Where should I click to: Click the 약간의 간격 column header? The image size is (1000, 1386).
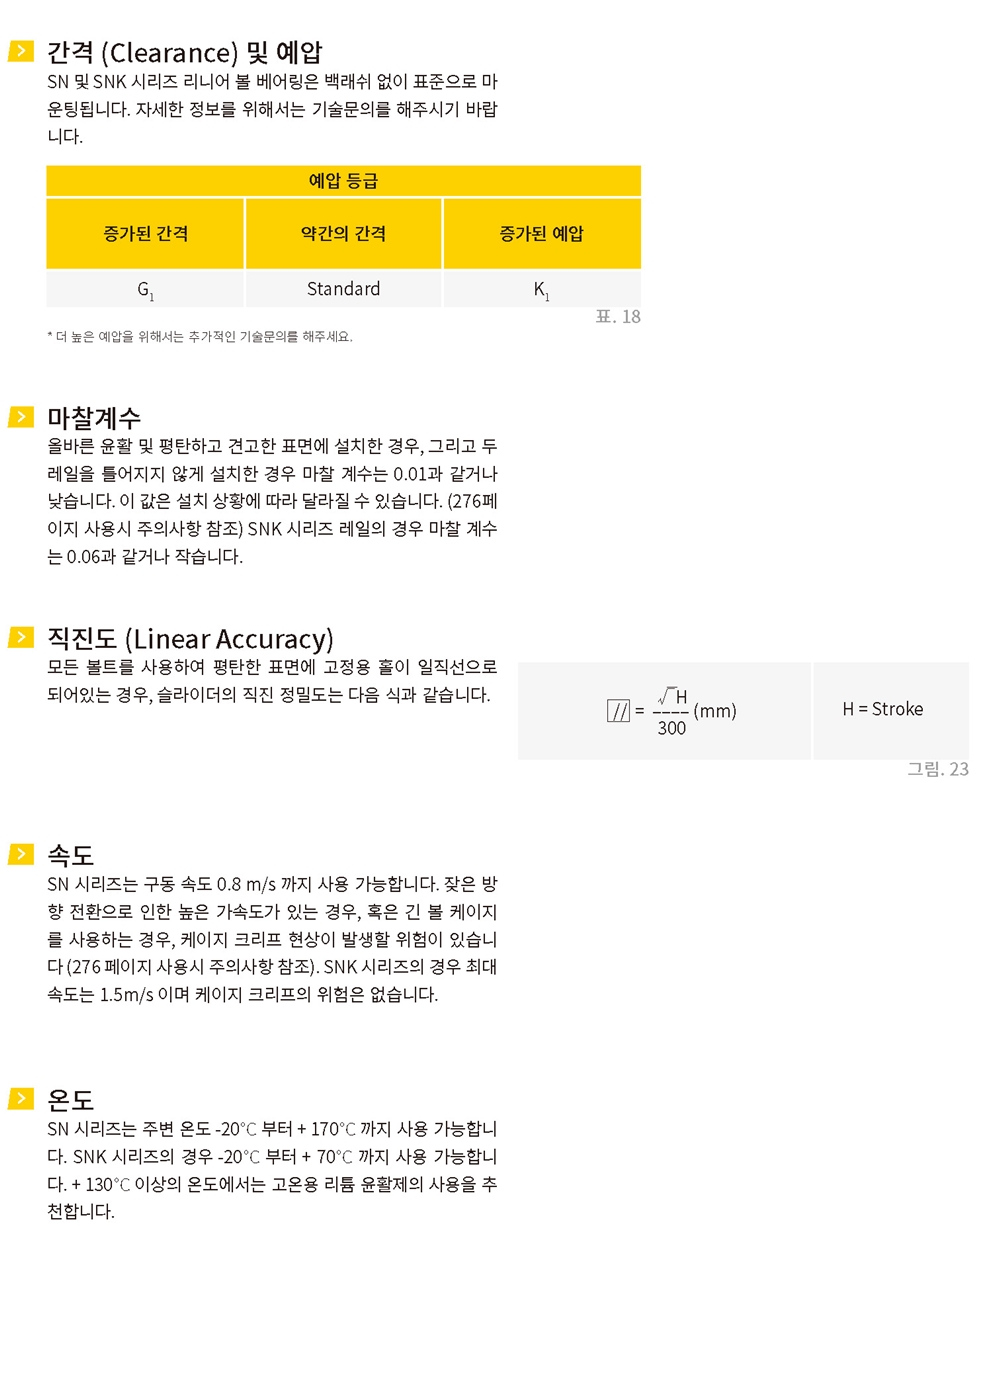click(x=343, y=233)
